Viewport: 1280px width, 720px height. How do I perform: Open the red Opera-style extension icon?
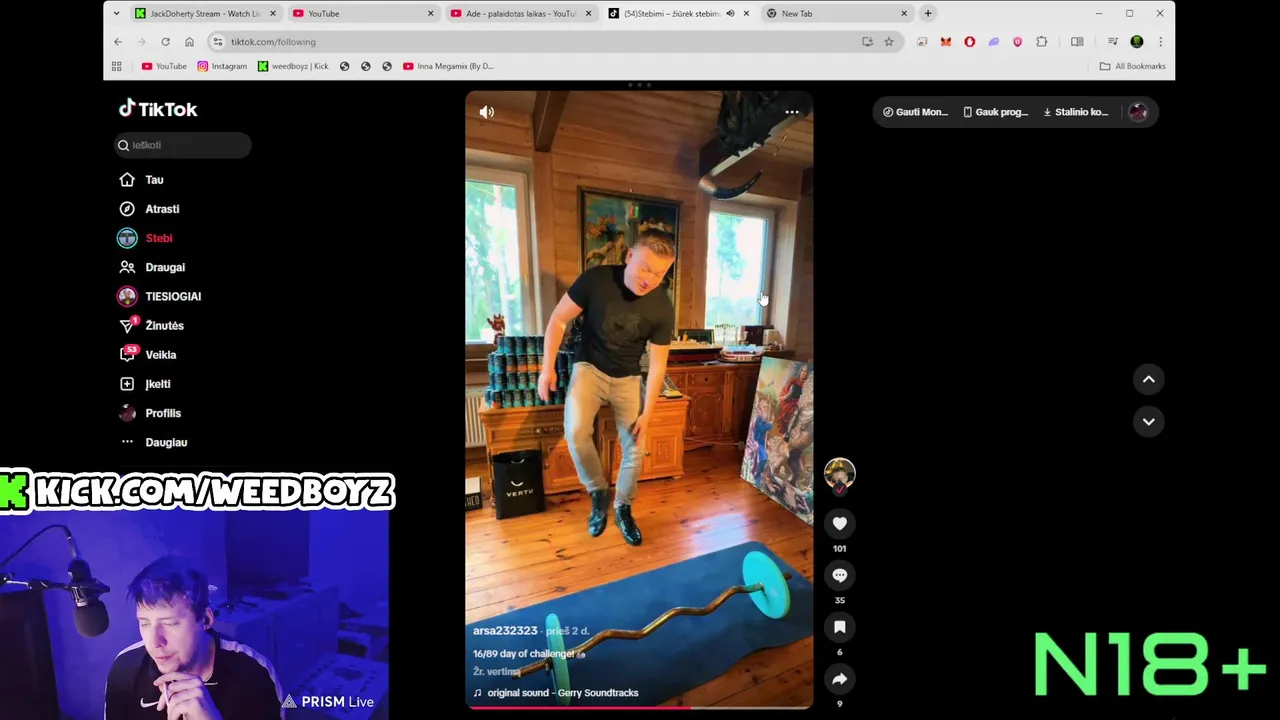(x=969, y=42)
